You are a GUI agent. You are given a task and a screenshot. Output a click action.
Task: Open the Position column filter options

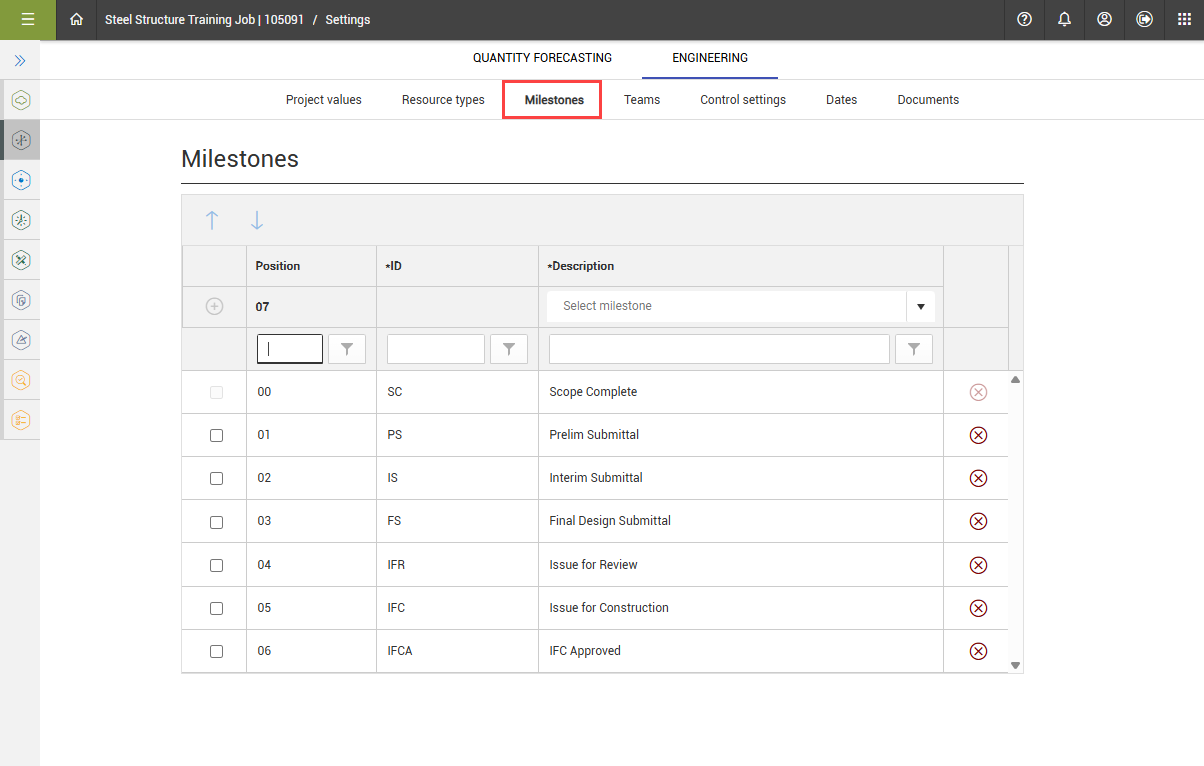point(347,349)
